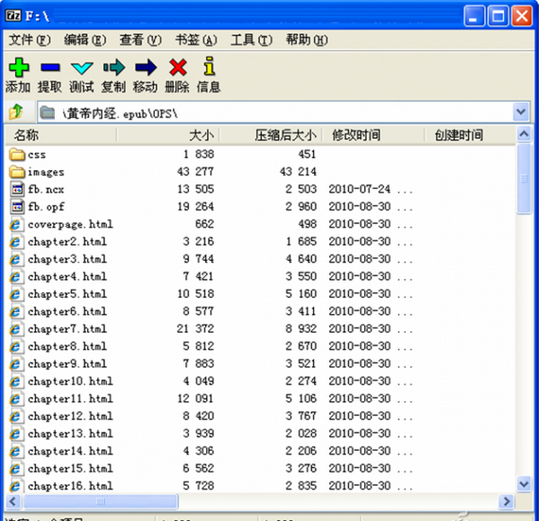Screen dimensions: 539x521
Task: Select the chapter14.html file name
Action: click(70, 451)
